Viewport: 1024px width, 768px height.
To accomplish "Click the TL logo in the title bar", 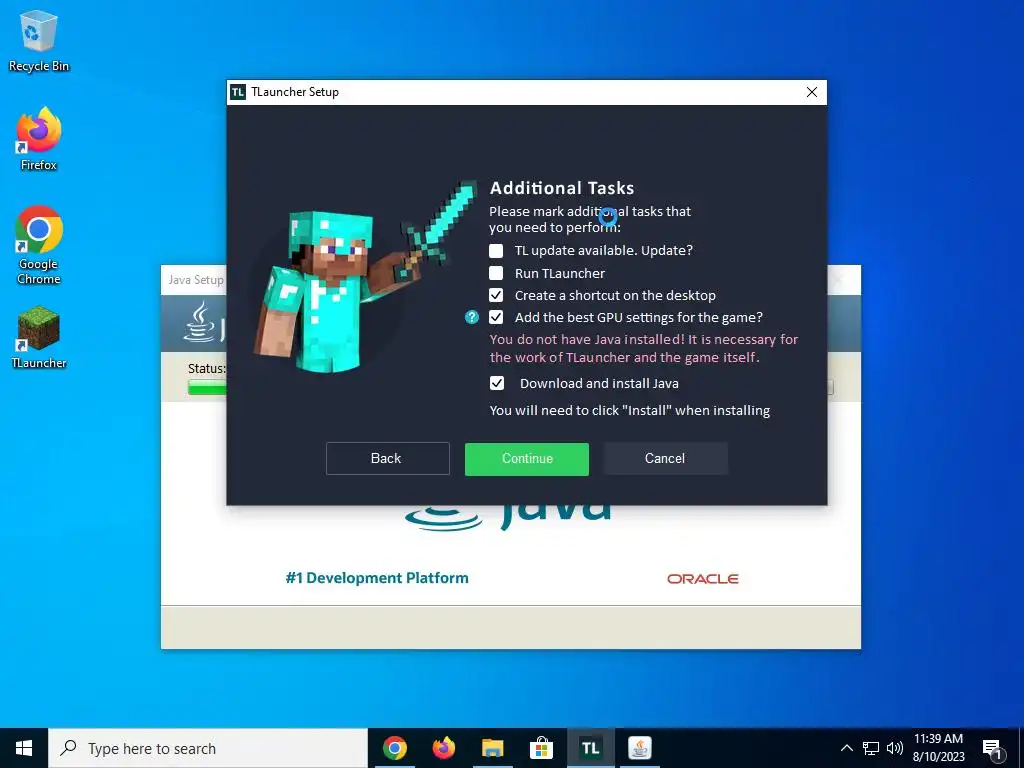I will tap(238, 92).
